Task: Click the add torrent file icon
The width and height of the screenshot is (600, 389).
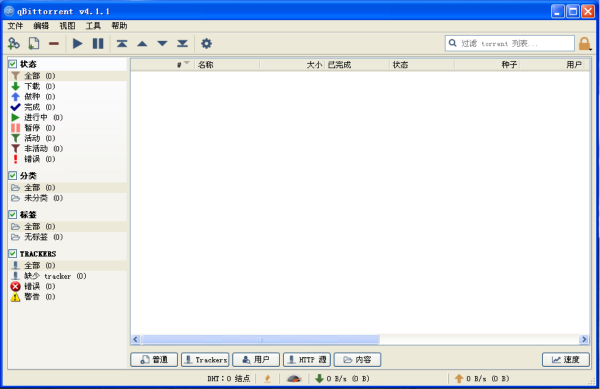Action: (x=34, y=44)
